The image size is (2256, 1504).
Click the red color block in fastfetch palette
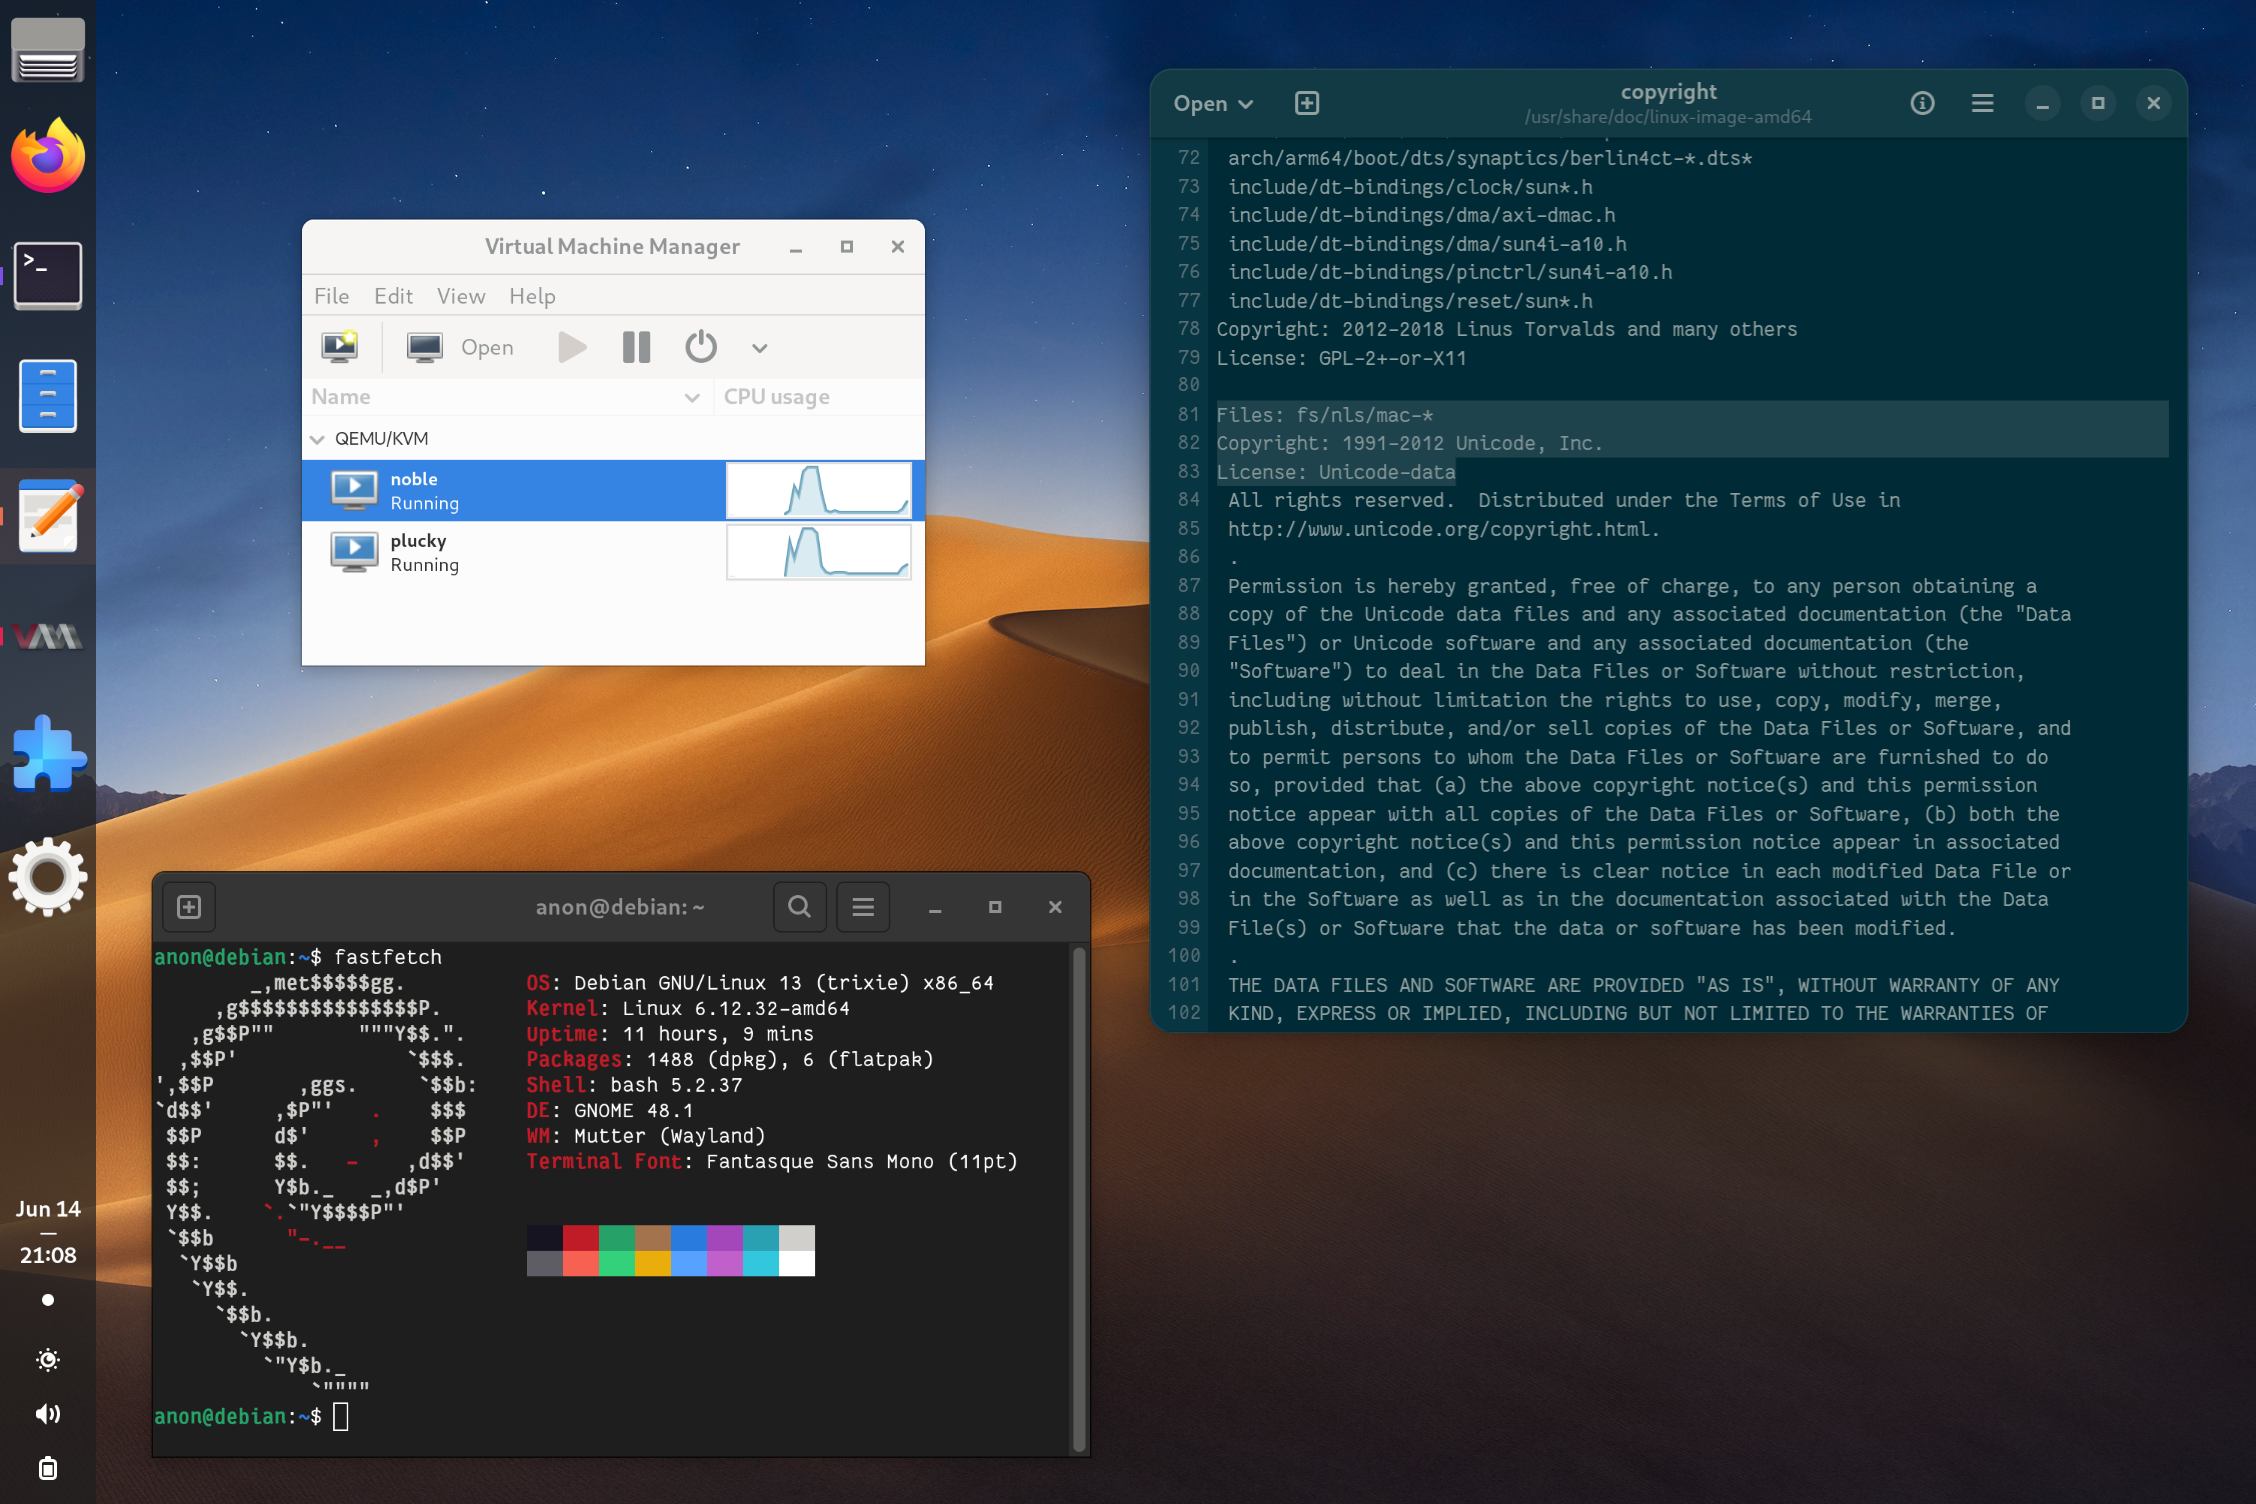click(x=581, y=1238)
